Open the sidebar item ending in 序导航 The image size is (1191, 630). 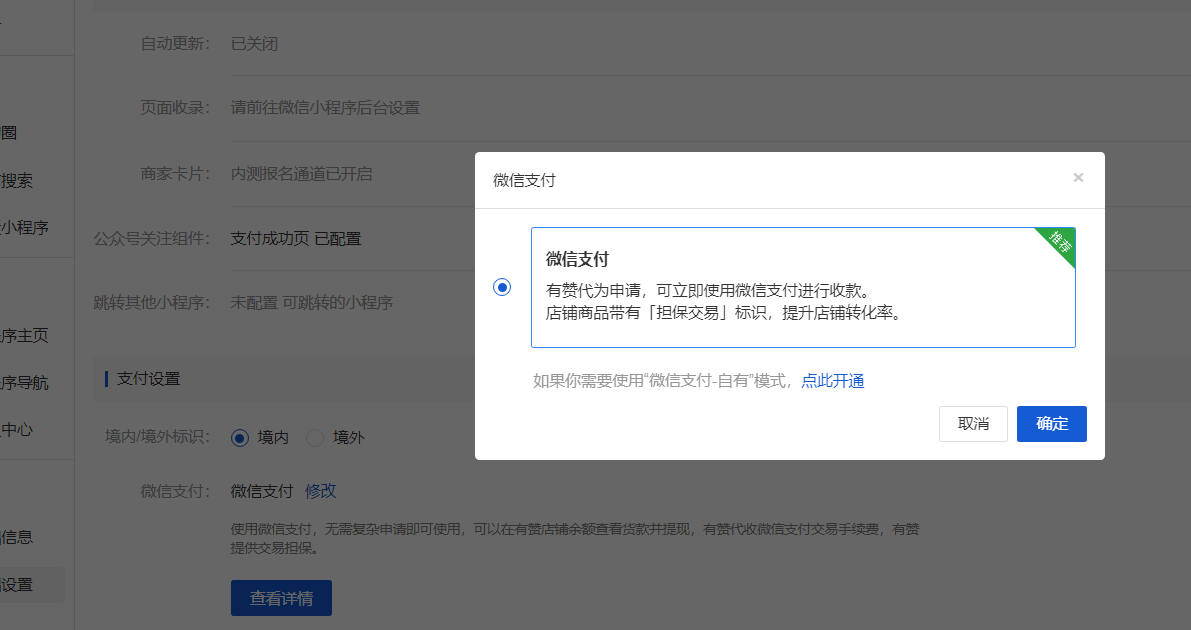pyautogui.click(x=24, y=383)
